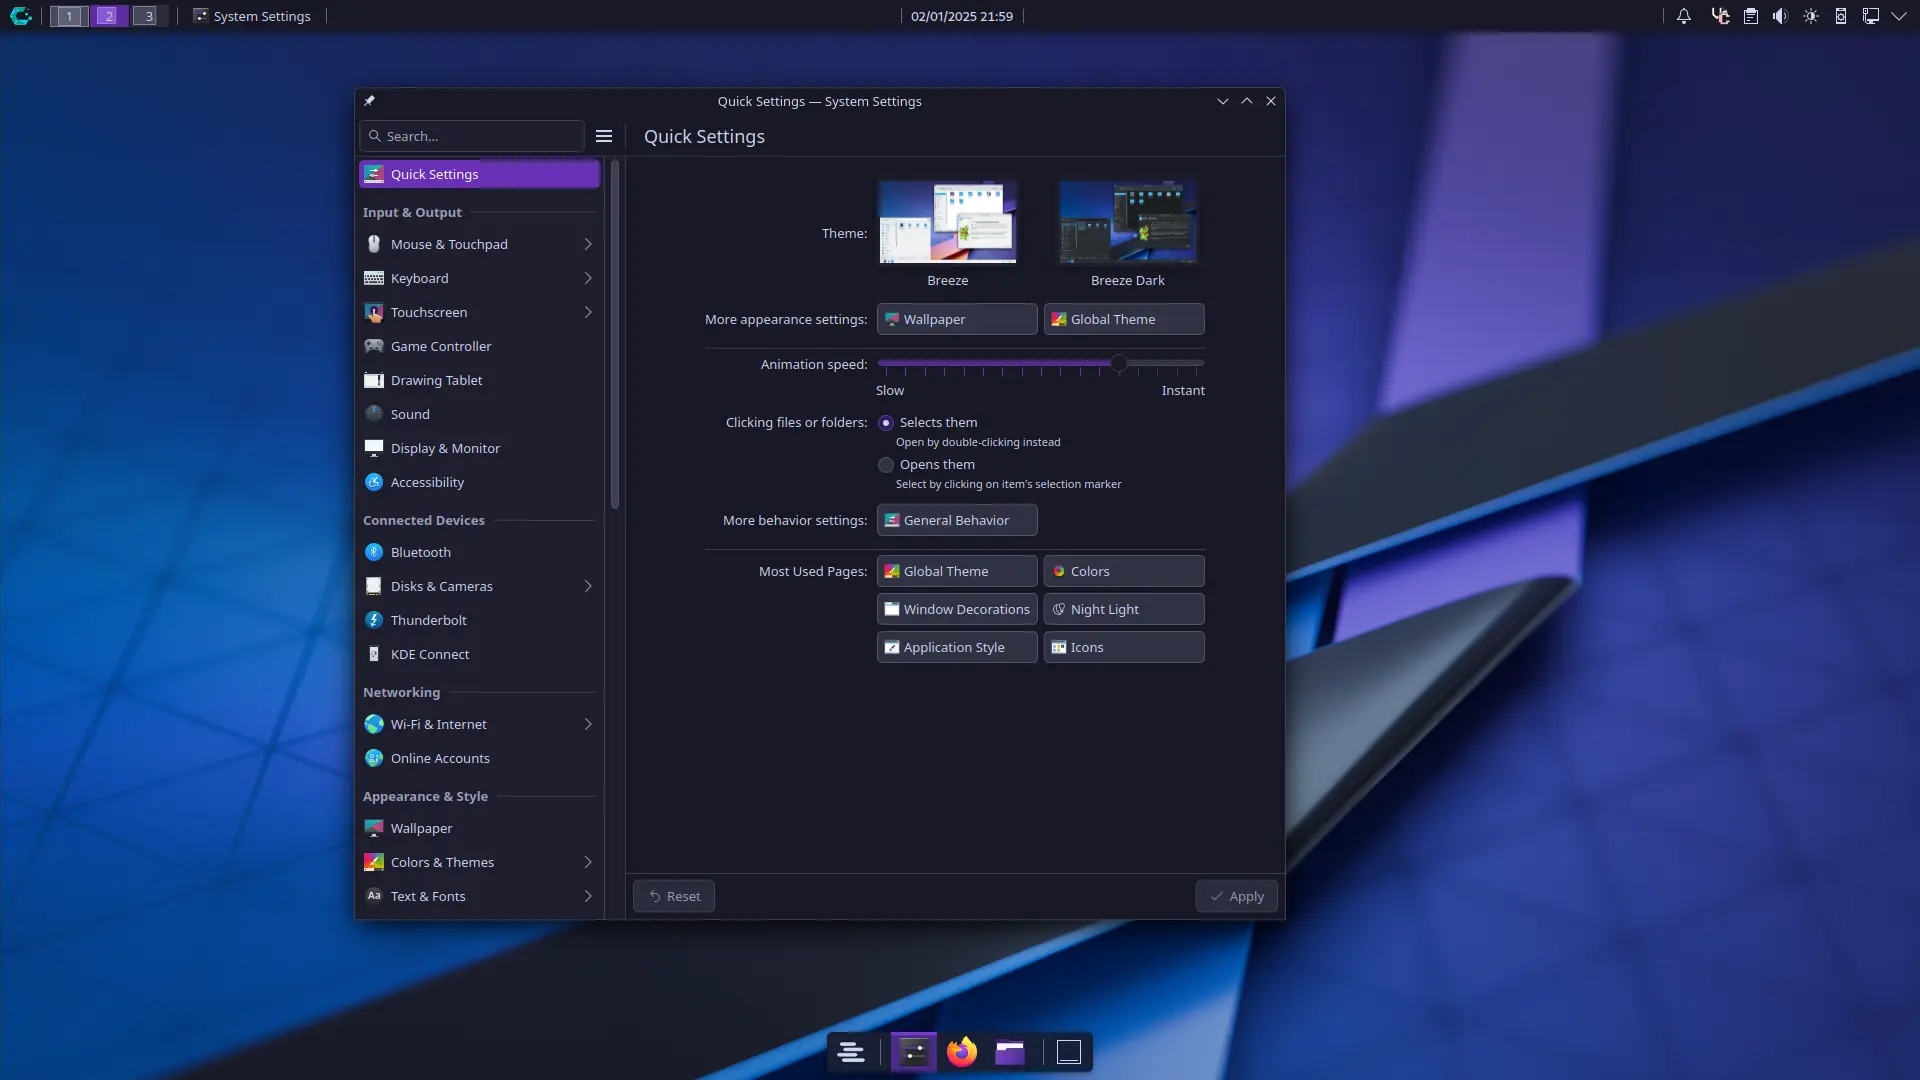The height and width of the screenshot is (1080, 1920).
Task: Open the brightness icon in the system tray
Action: coord(1811,16)
